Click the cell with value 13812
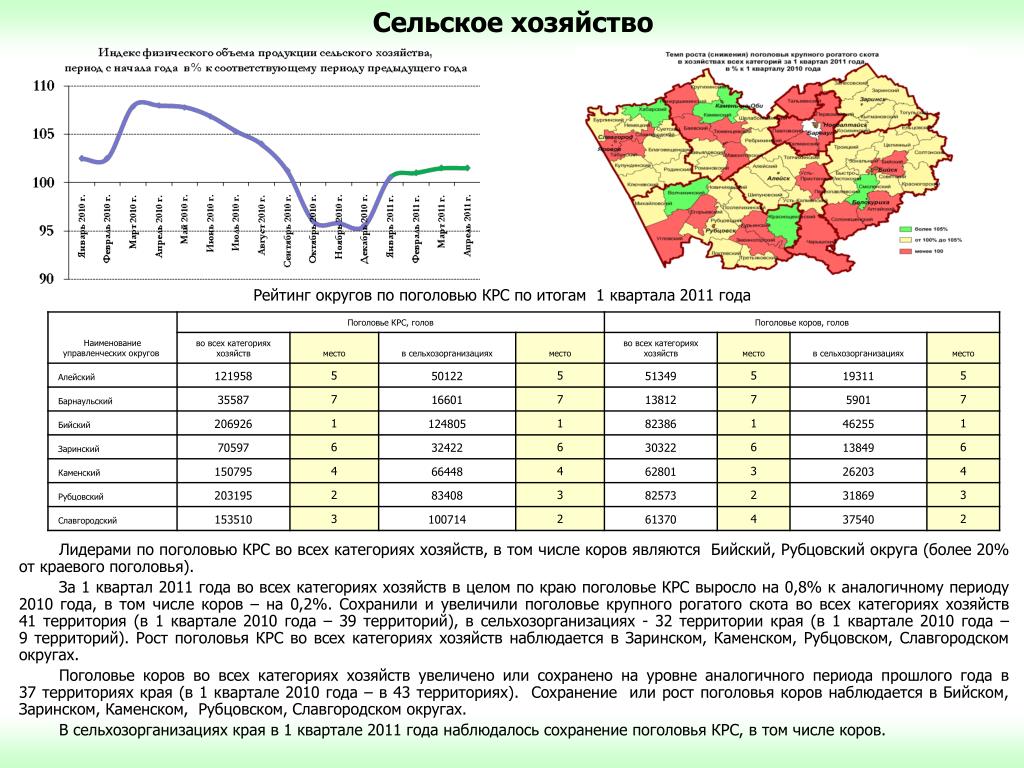1024x768 pixels. pyautogui.click(x=660, y=400)
